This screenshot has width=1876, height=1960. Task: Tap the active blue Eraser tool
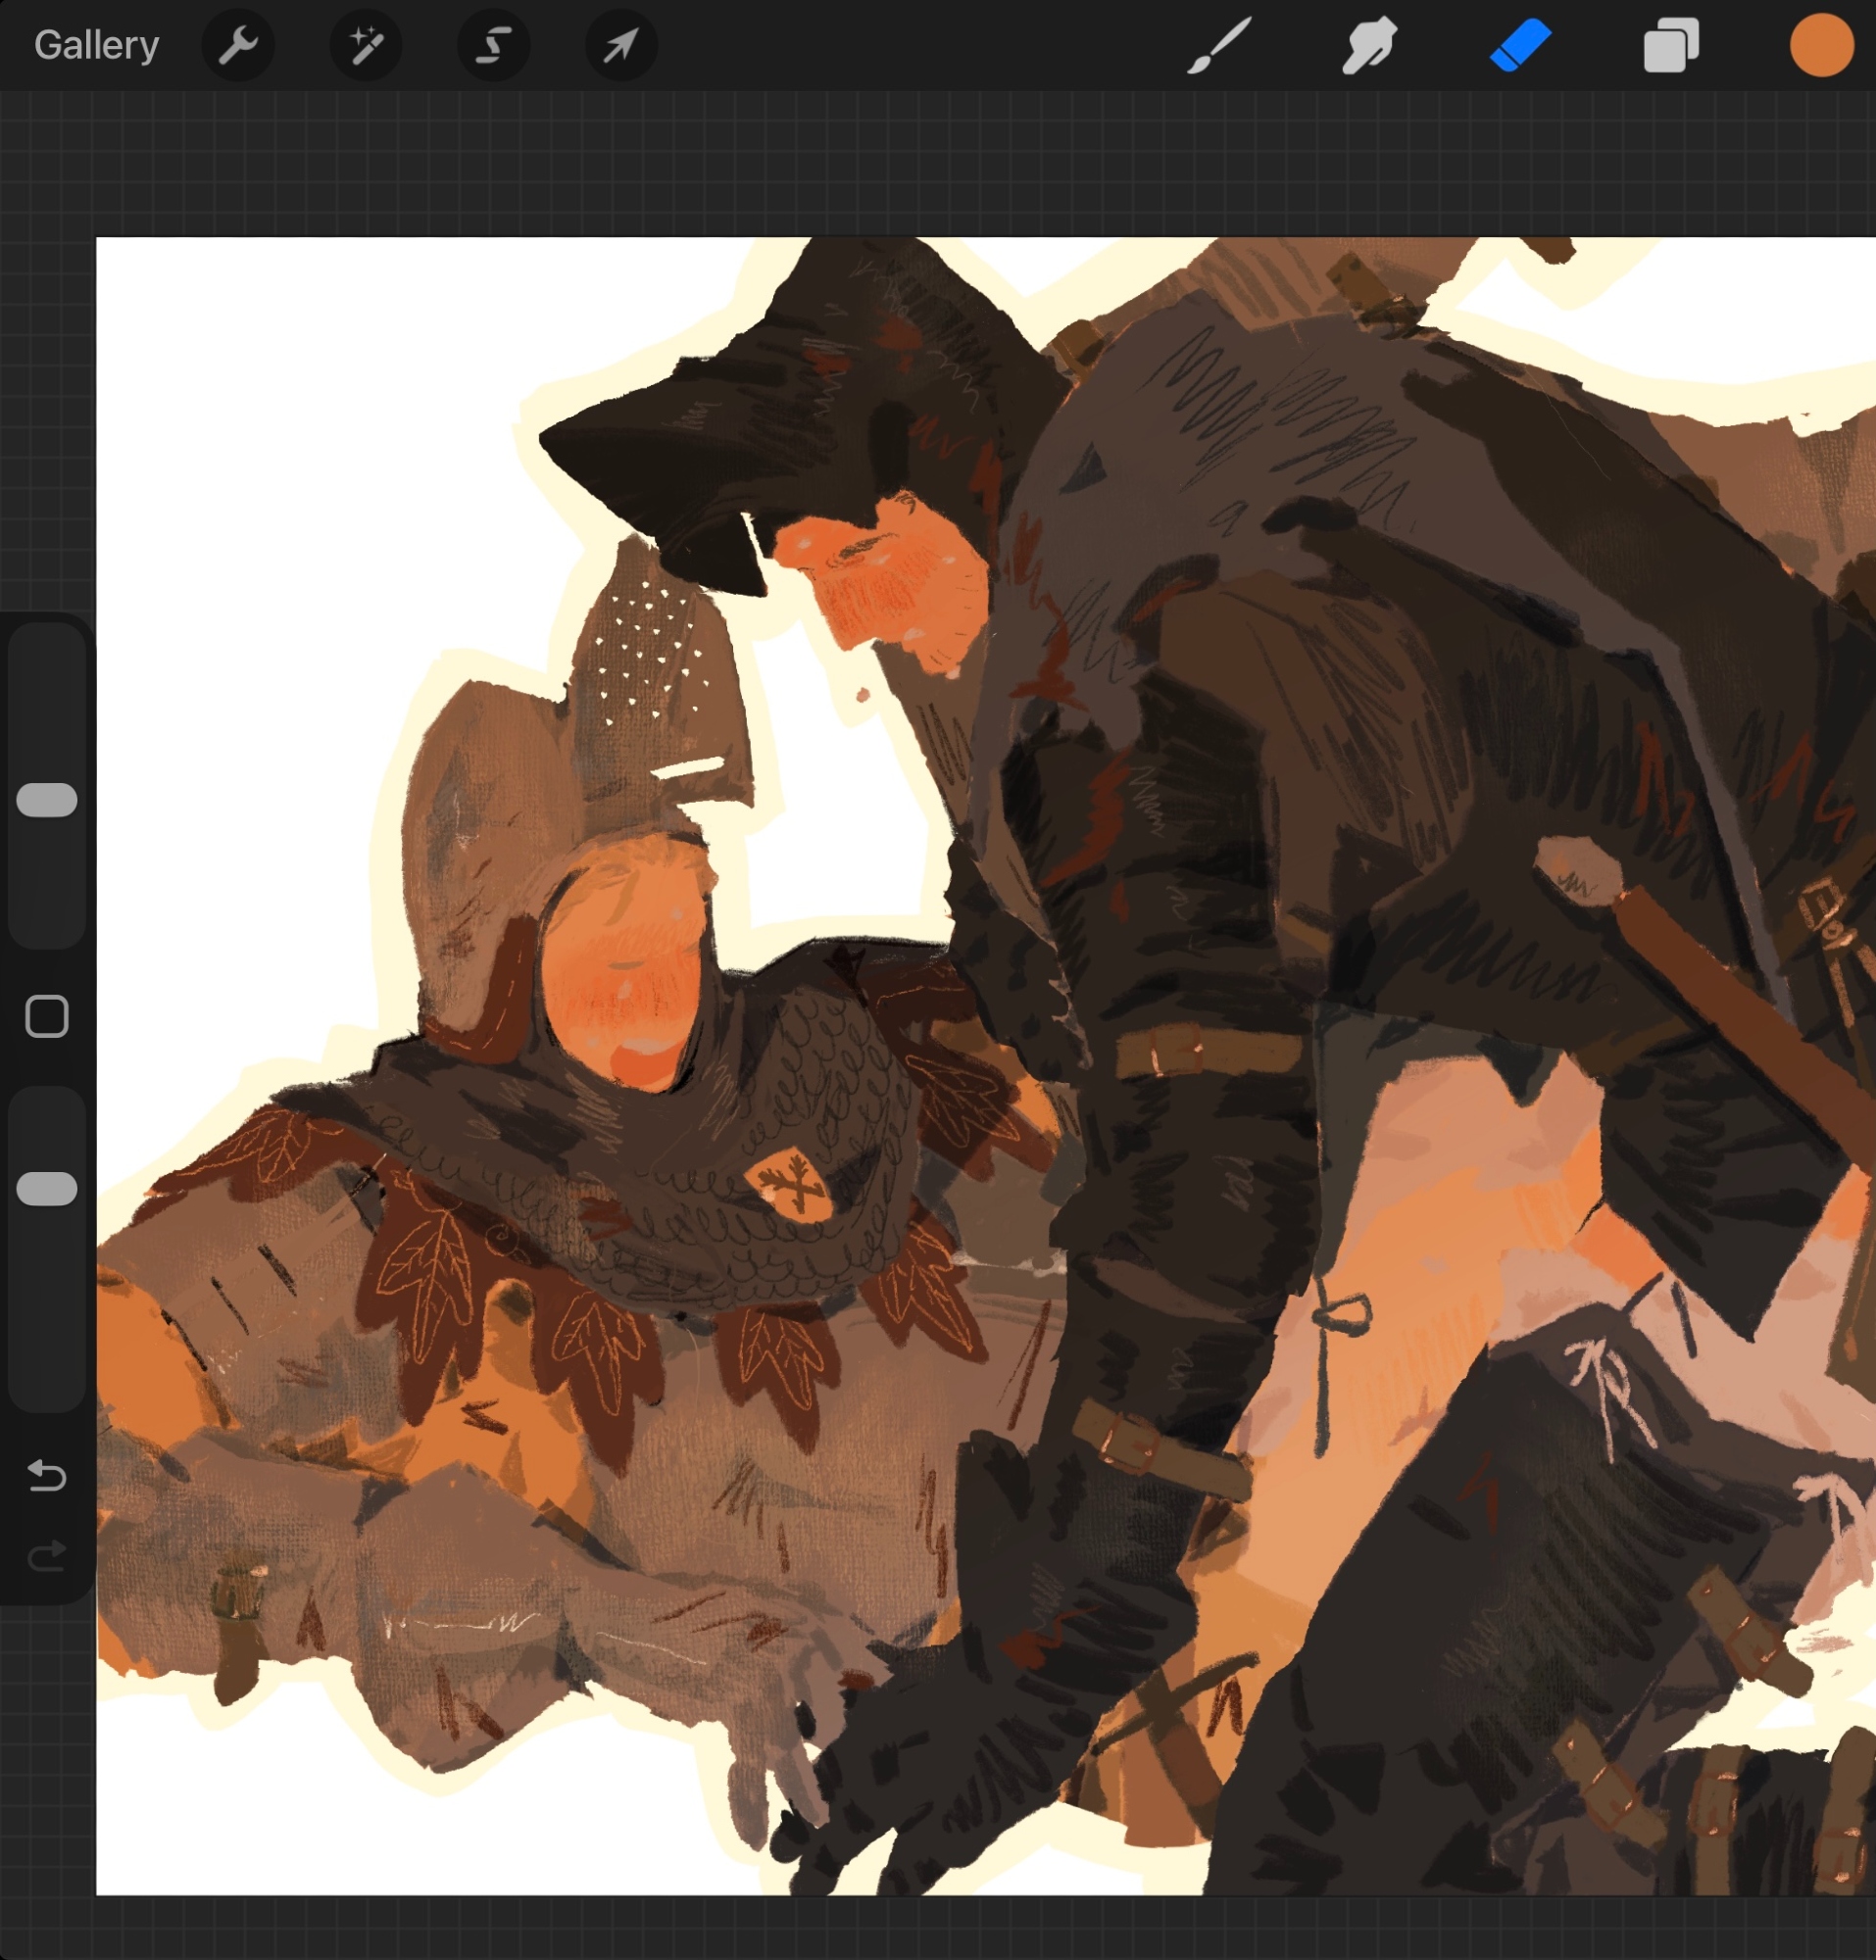pos(1520,46)
